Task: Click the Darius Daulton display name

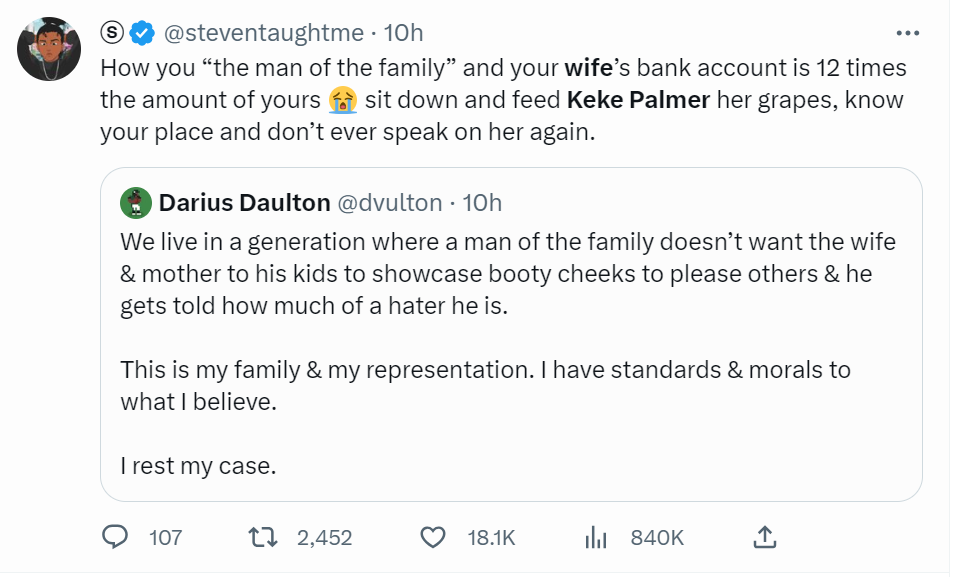Action: click(x=244, y=203)
